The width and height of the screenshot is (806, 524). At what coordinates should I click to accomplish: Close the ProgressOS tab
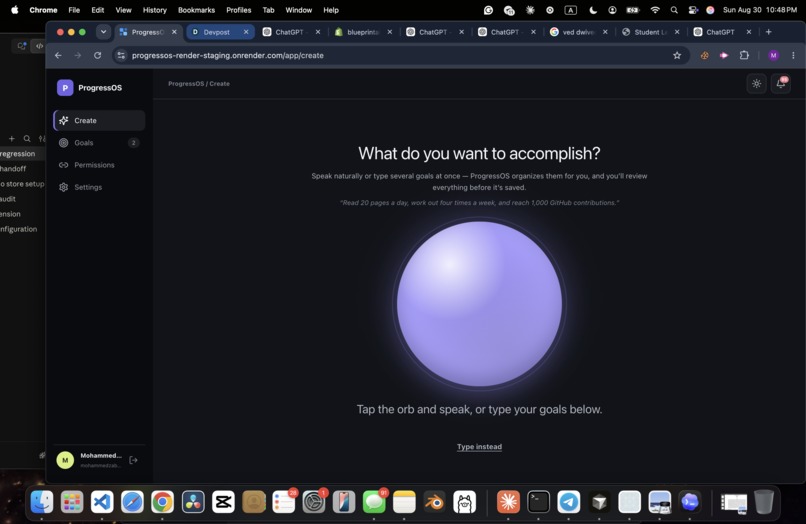[174, 32]
